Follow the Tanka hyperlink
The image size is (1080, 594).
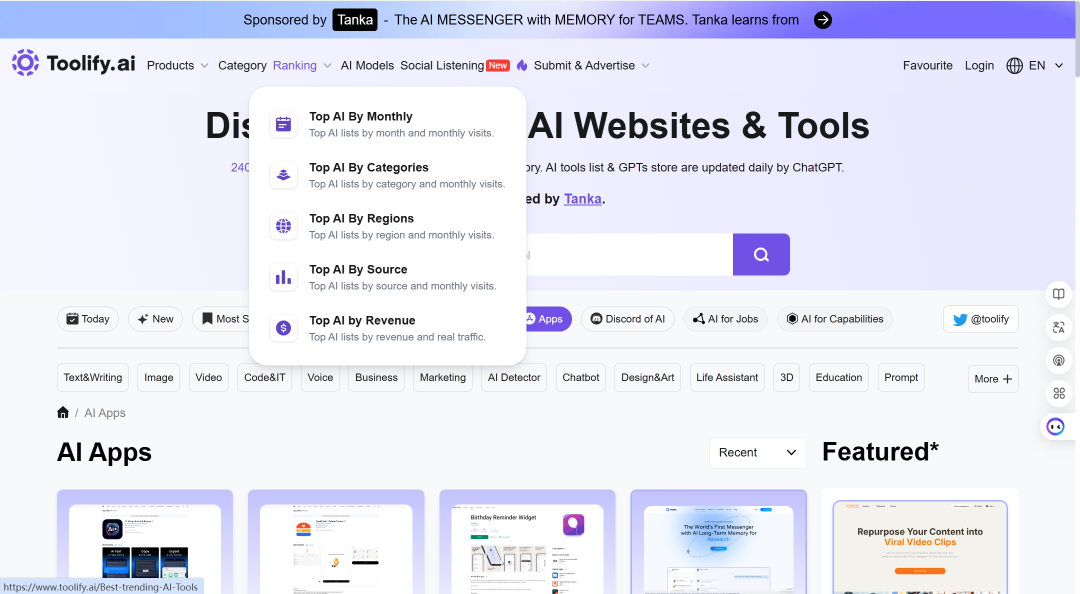pyautogui.click(x=583, y=199)
